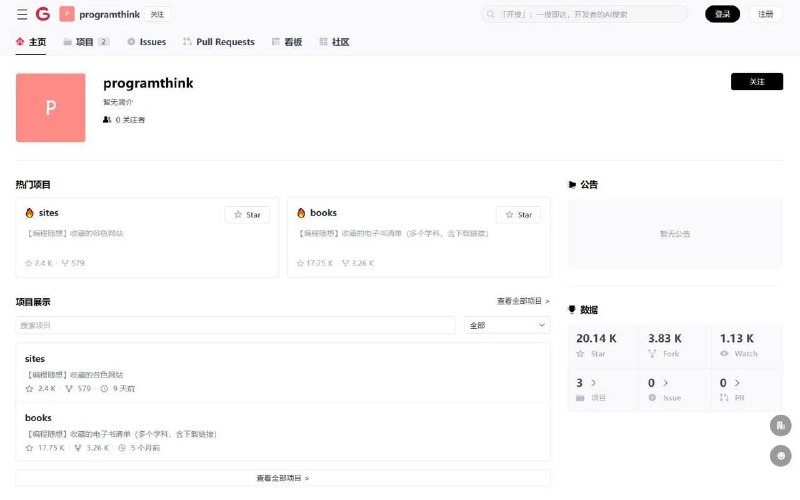Image resolution: width=800 pixels, height=500 pixels.
Task: Click the floating smiley feedback icon
Action: pyautogui.click(x=781, y=456)
